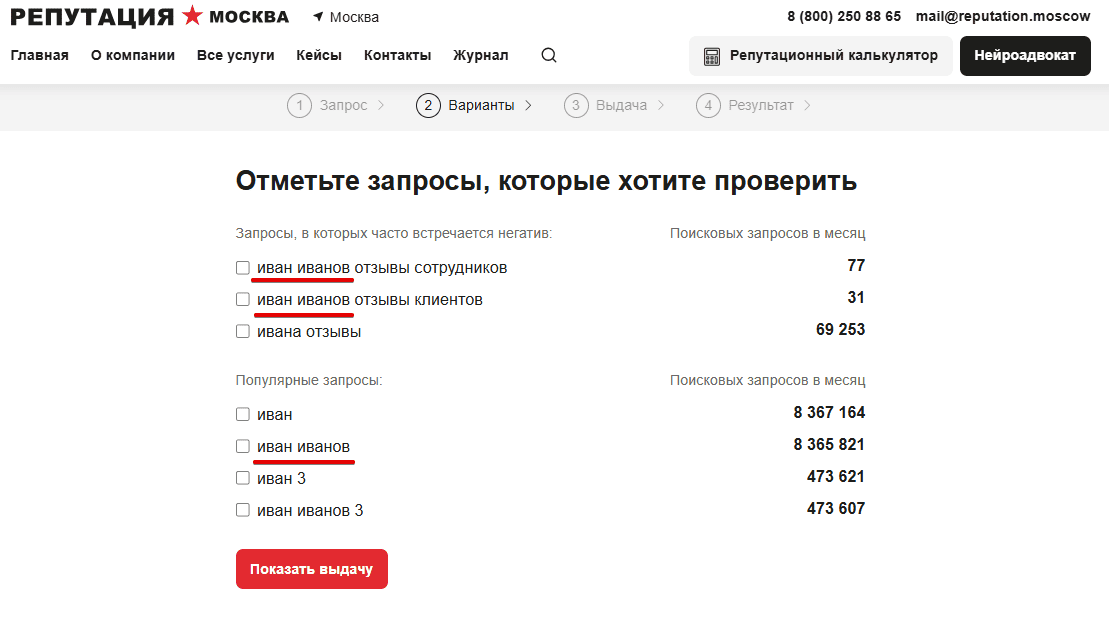Click the step 4 circle for Результат
This screenshot has height=622, width=1109.
[708, 105]
